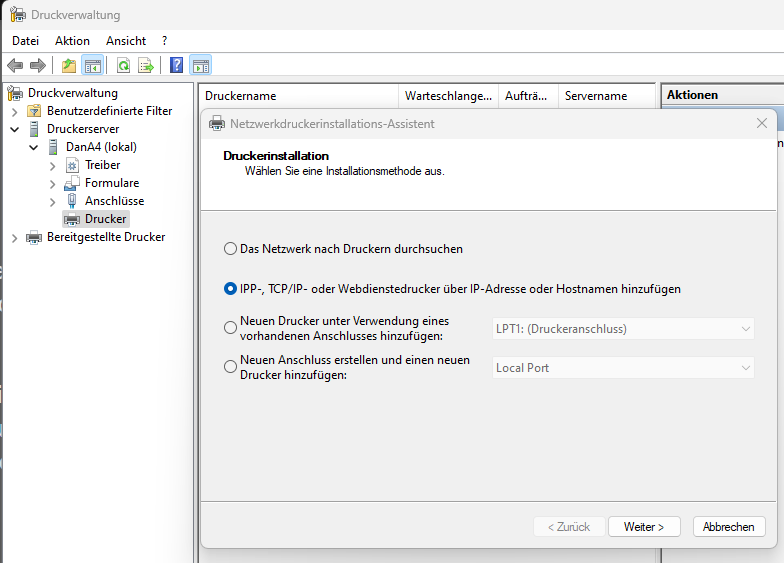This screenshot has width=784, height=563.
Task: Collapse the Druckerserver node
Action: 14,130
